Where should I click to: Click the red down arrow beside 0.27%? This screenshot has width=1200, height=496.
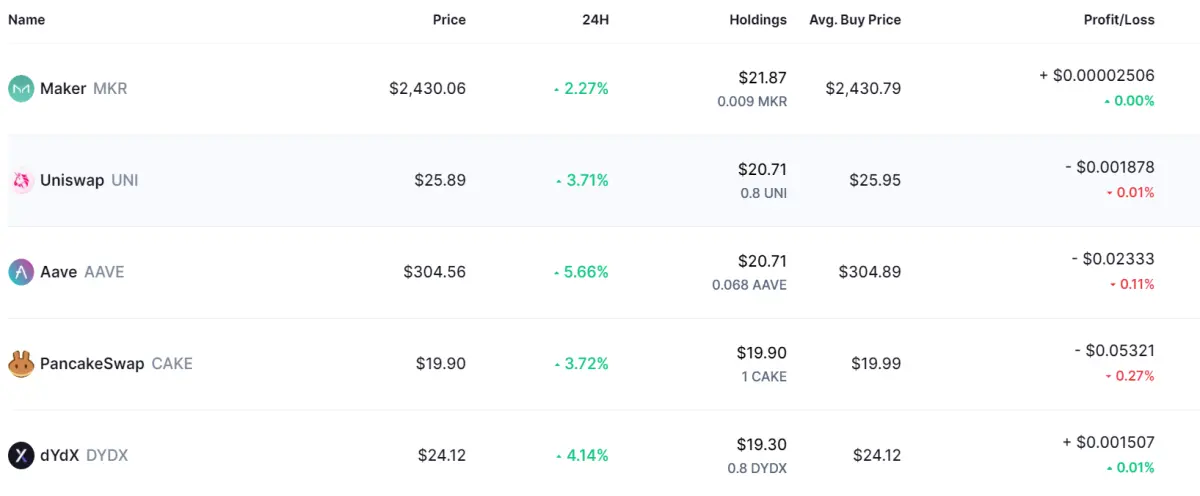pyautogui.click(x=1109, y=377)
